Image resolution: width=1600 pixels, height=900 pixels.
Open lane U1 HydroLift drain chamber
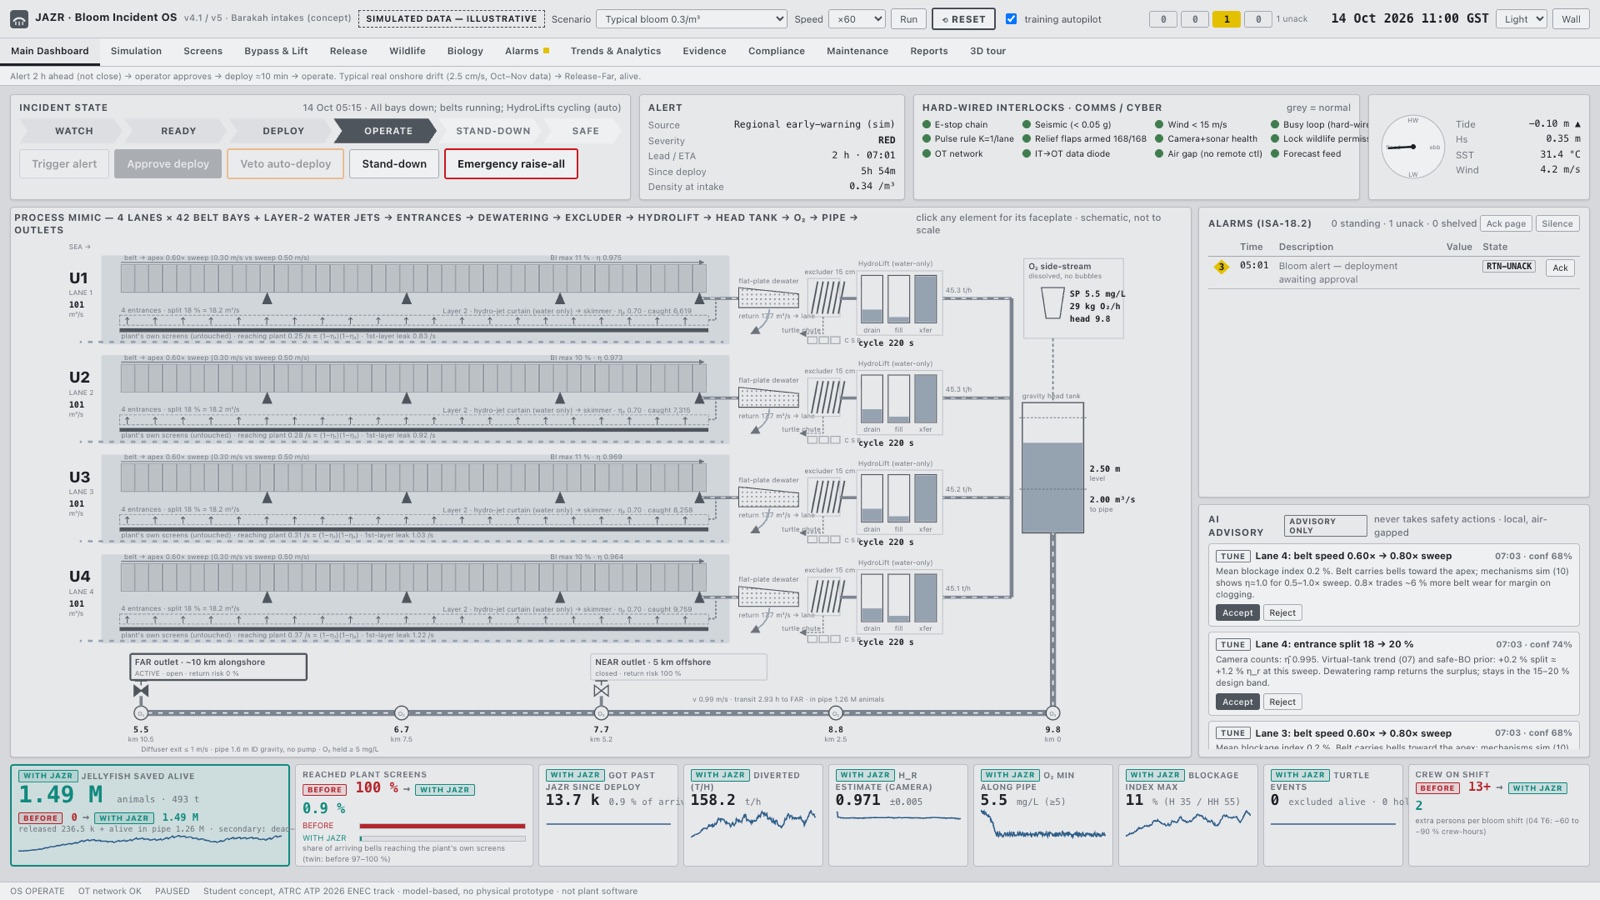coord(872,299)
